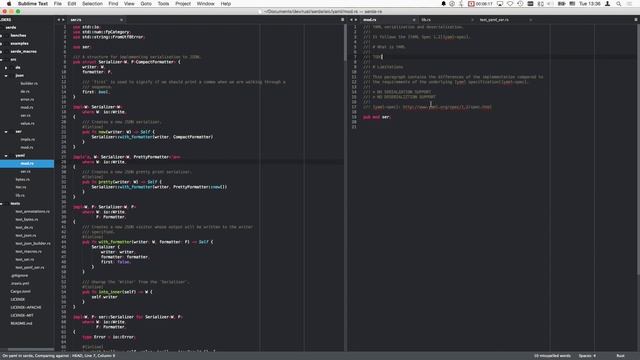Open README.md in the sidebar

coord(21,323)
